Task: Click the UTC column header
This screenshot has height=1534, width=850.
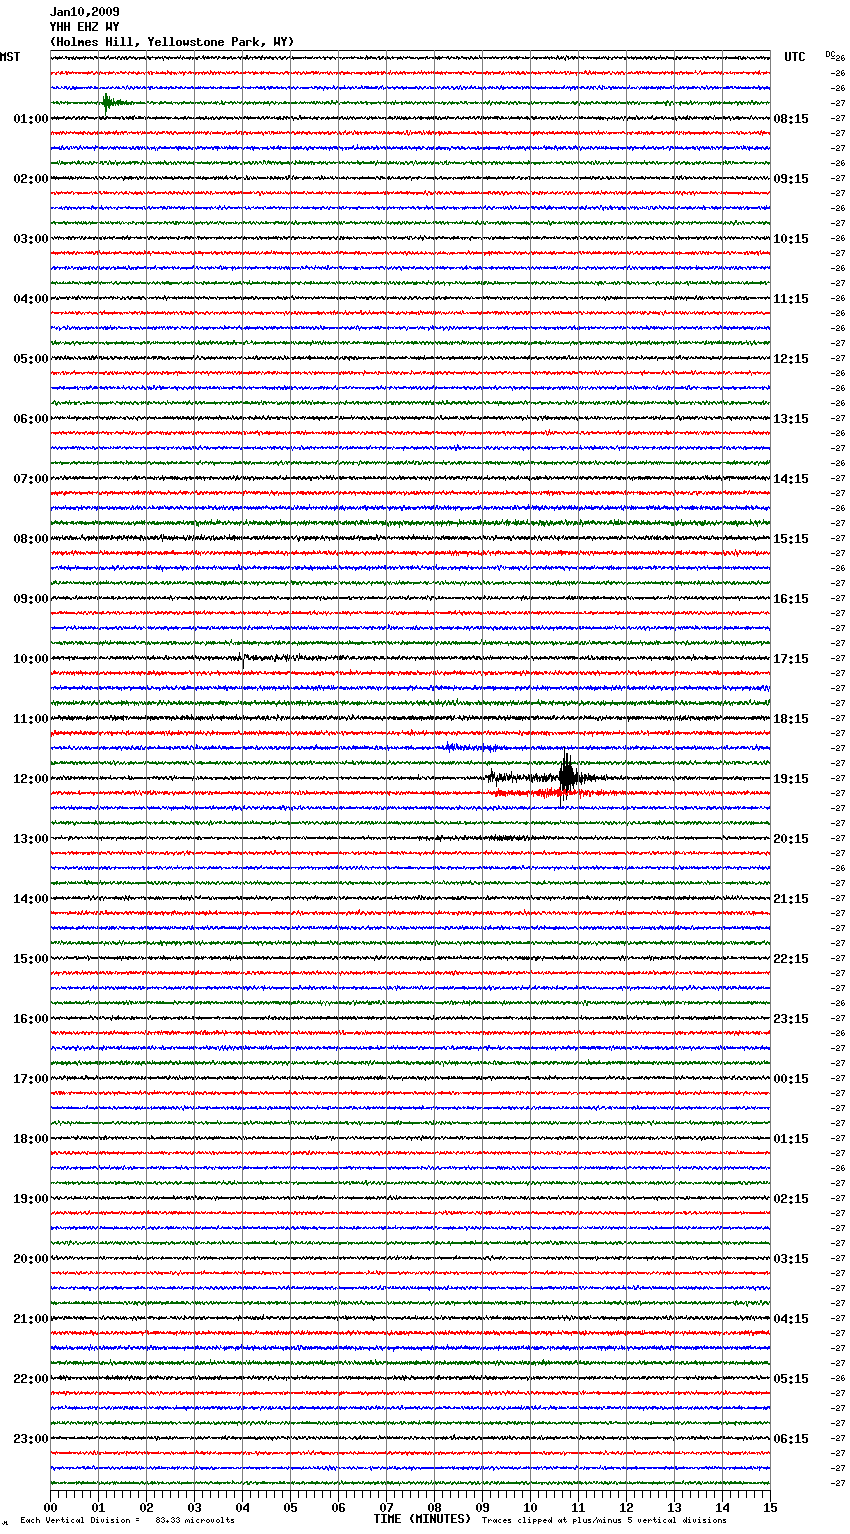Action: 795,57
